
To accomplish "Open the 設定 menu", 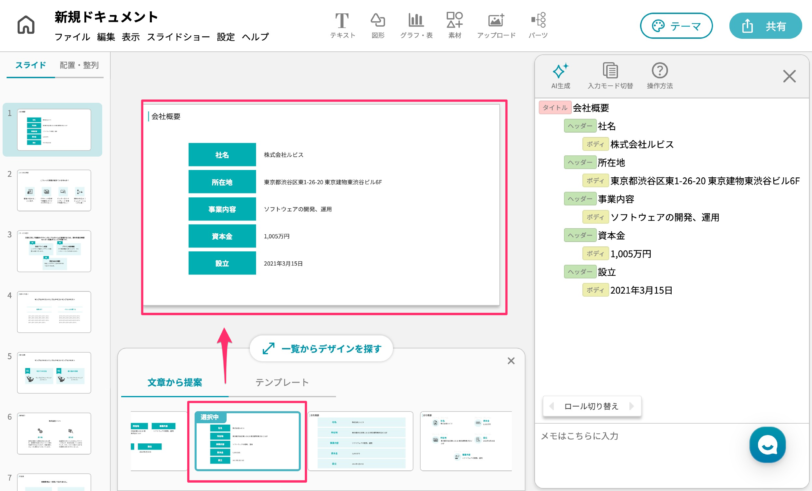I will [225, 37].
